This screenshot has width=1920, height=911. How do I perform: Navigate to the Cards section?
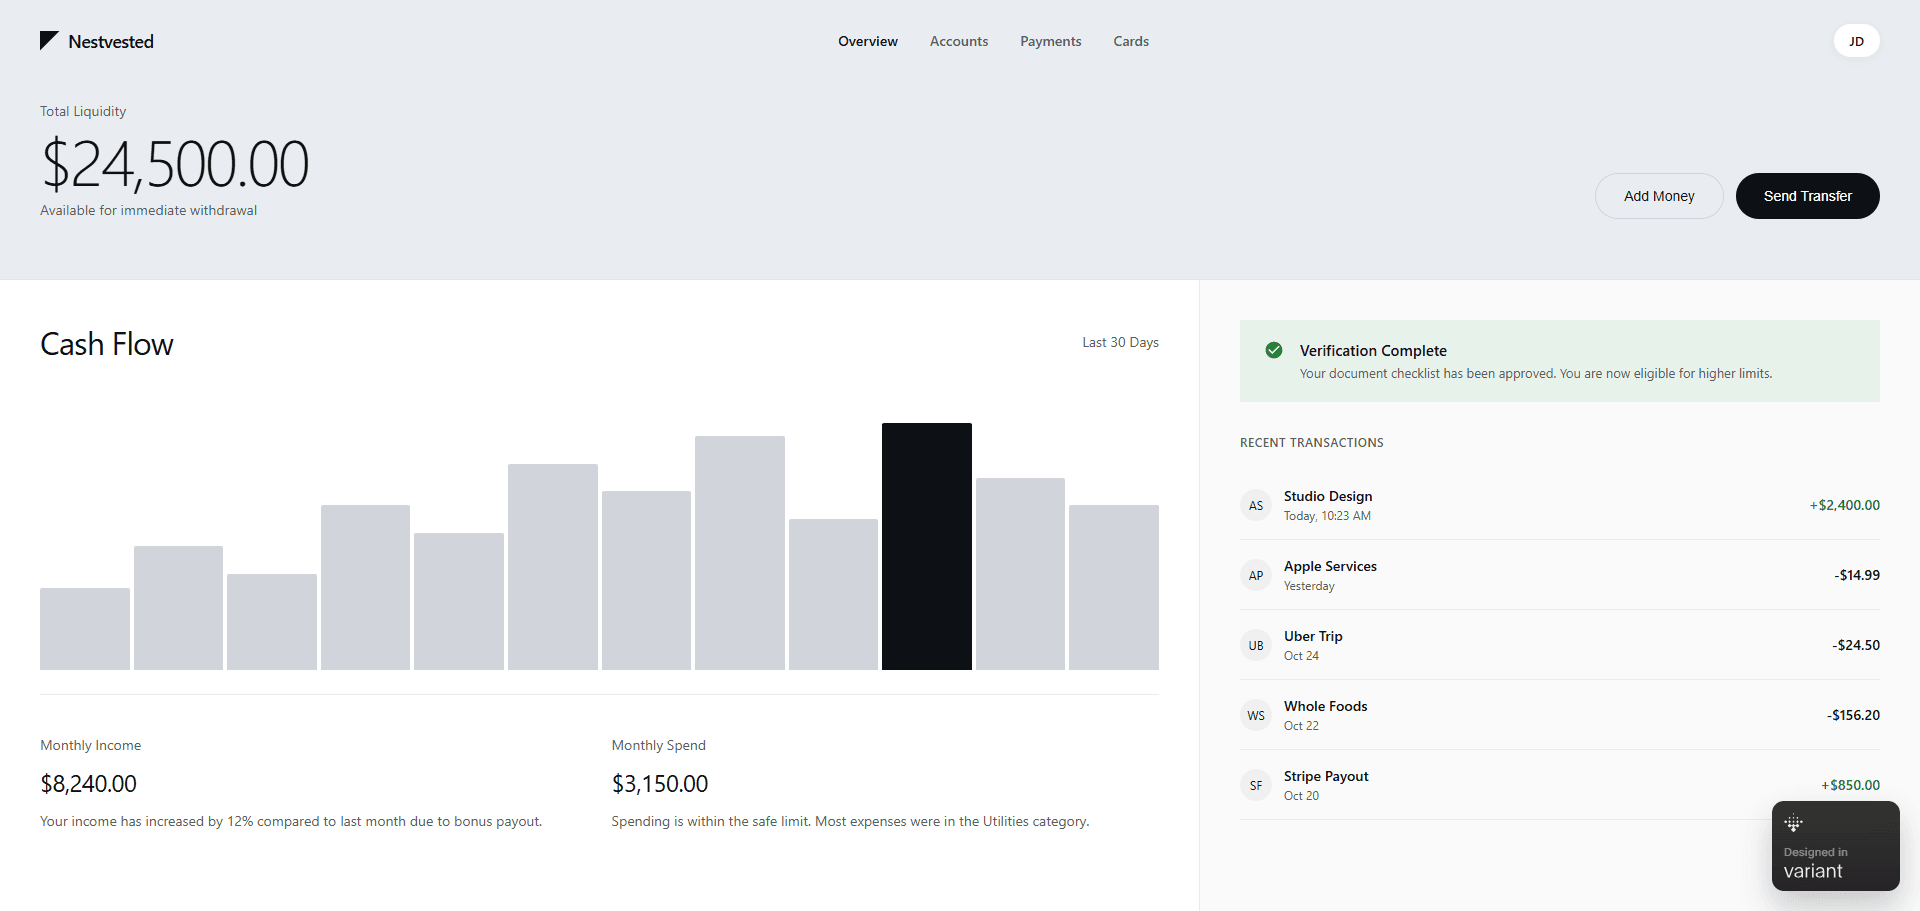[1130, 41]
